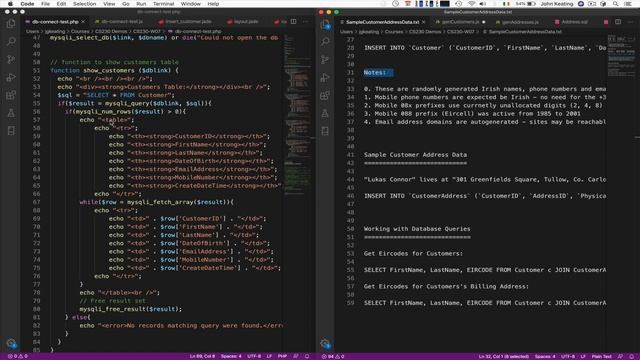Open bottom activity bar icon below flask, right window
640x360 pixels.
coord(325,131)
